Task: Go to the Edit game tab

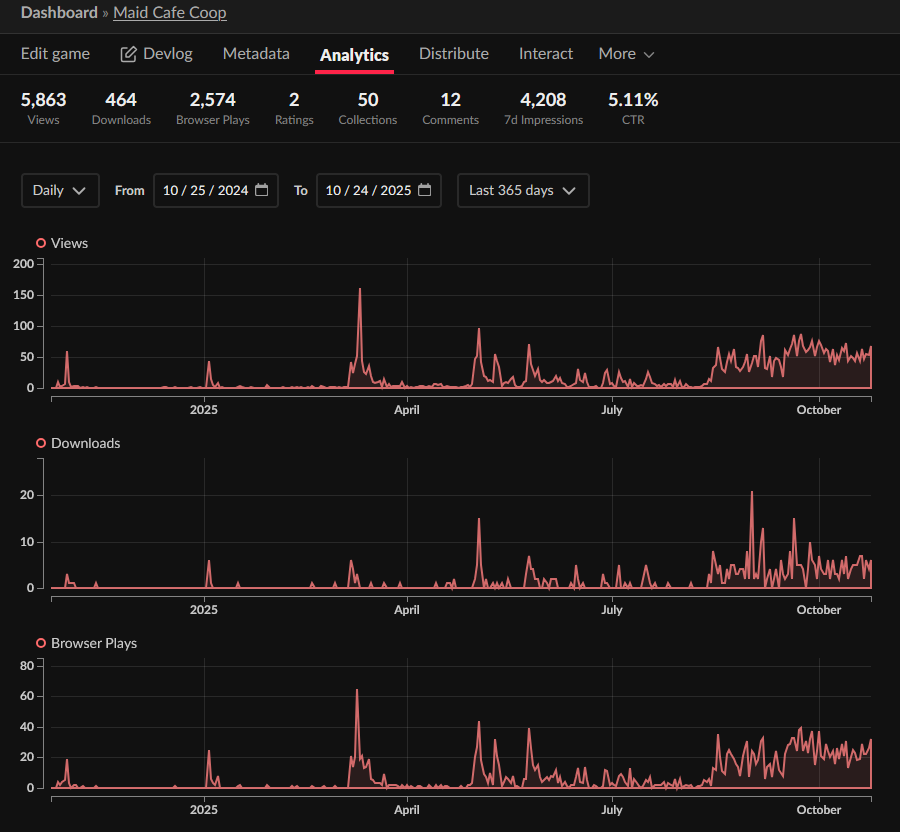Action: coord(55,54)
